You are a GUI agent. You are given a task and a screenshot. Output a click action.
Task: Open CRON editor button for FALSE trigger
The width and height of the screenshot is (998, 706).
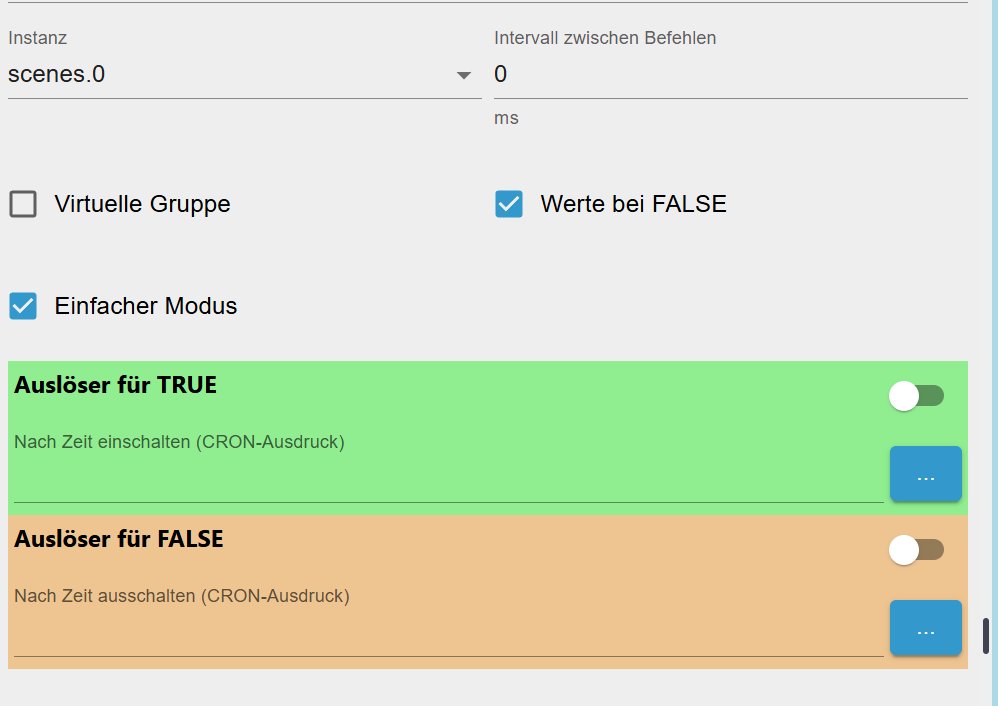[925, 628]
